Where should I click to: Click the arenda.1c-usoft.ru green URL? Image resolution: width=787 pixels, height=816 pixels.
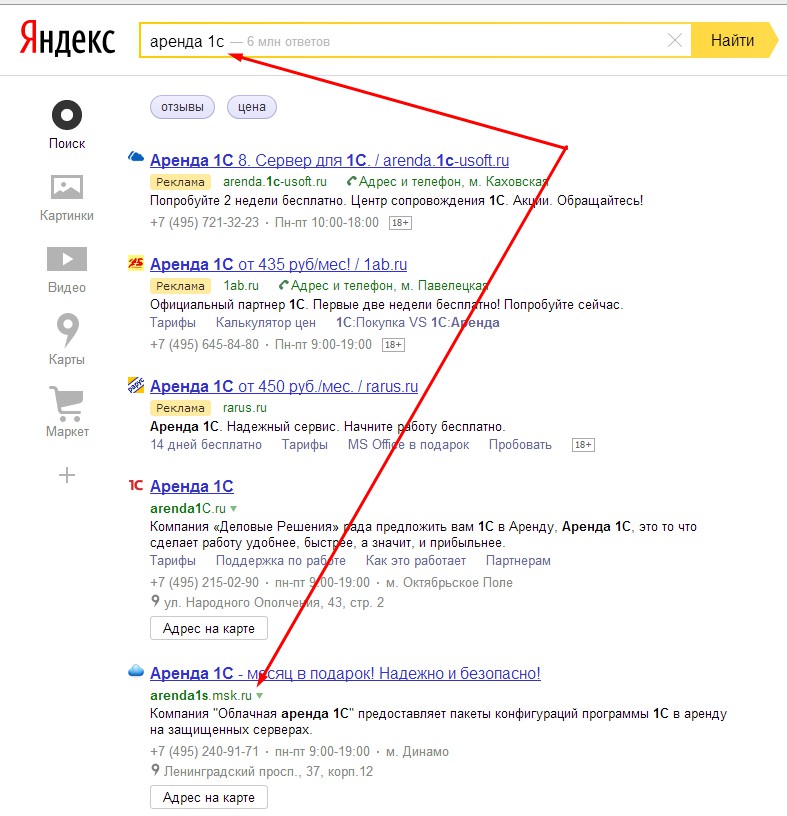(x=275, y=181)
